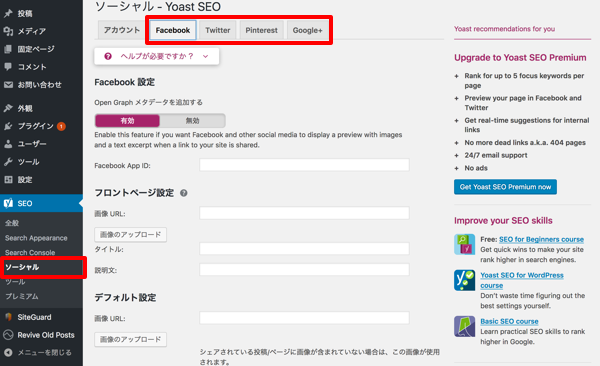
Task: Disable Open Graph with 無効 toggle
Action: click(192, 121)
